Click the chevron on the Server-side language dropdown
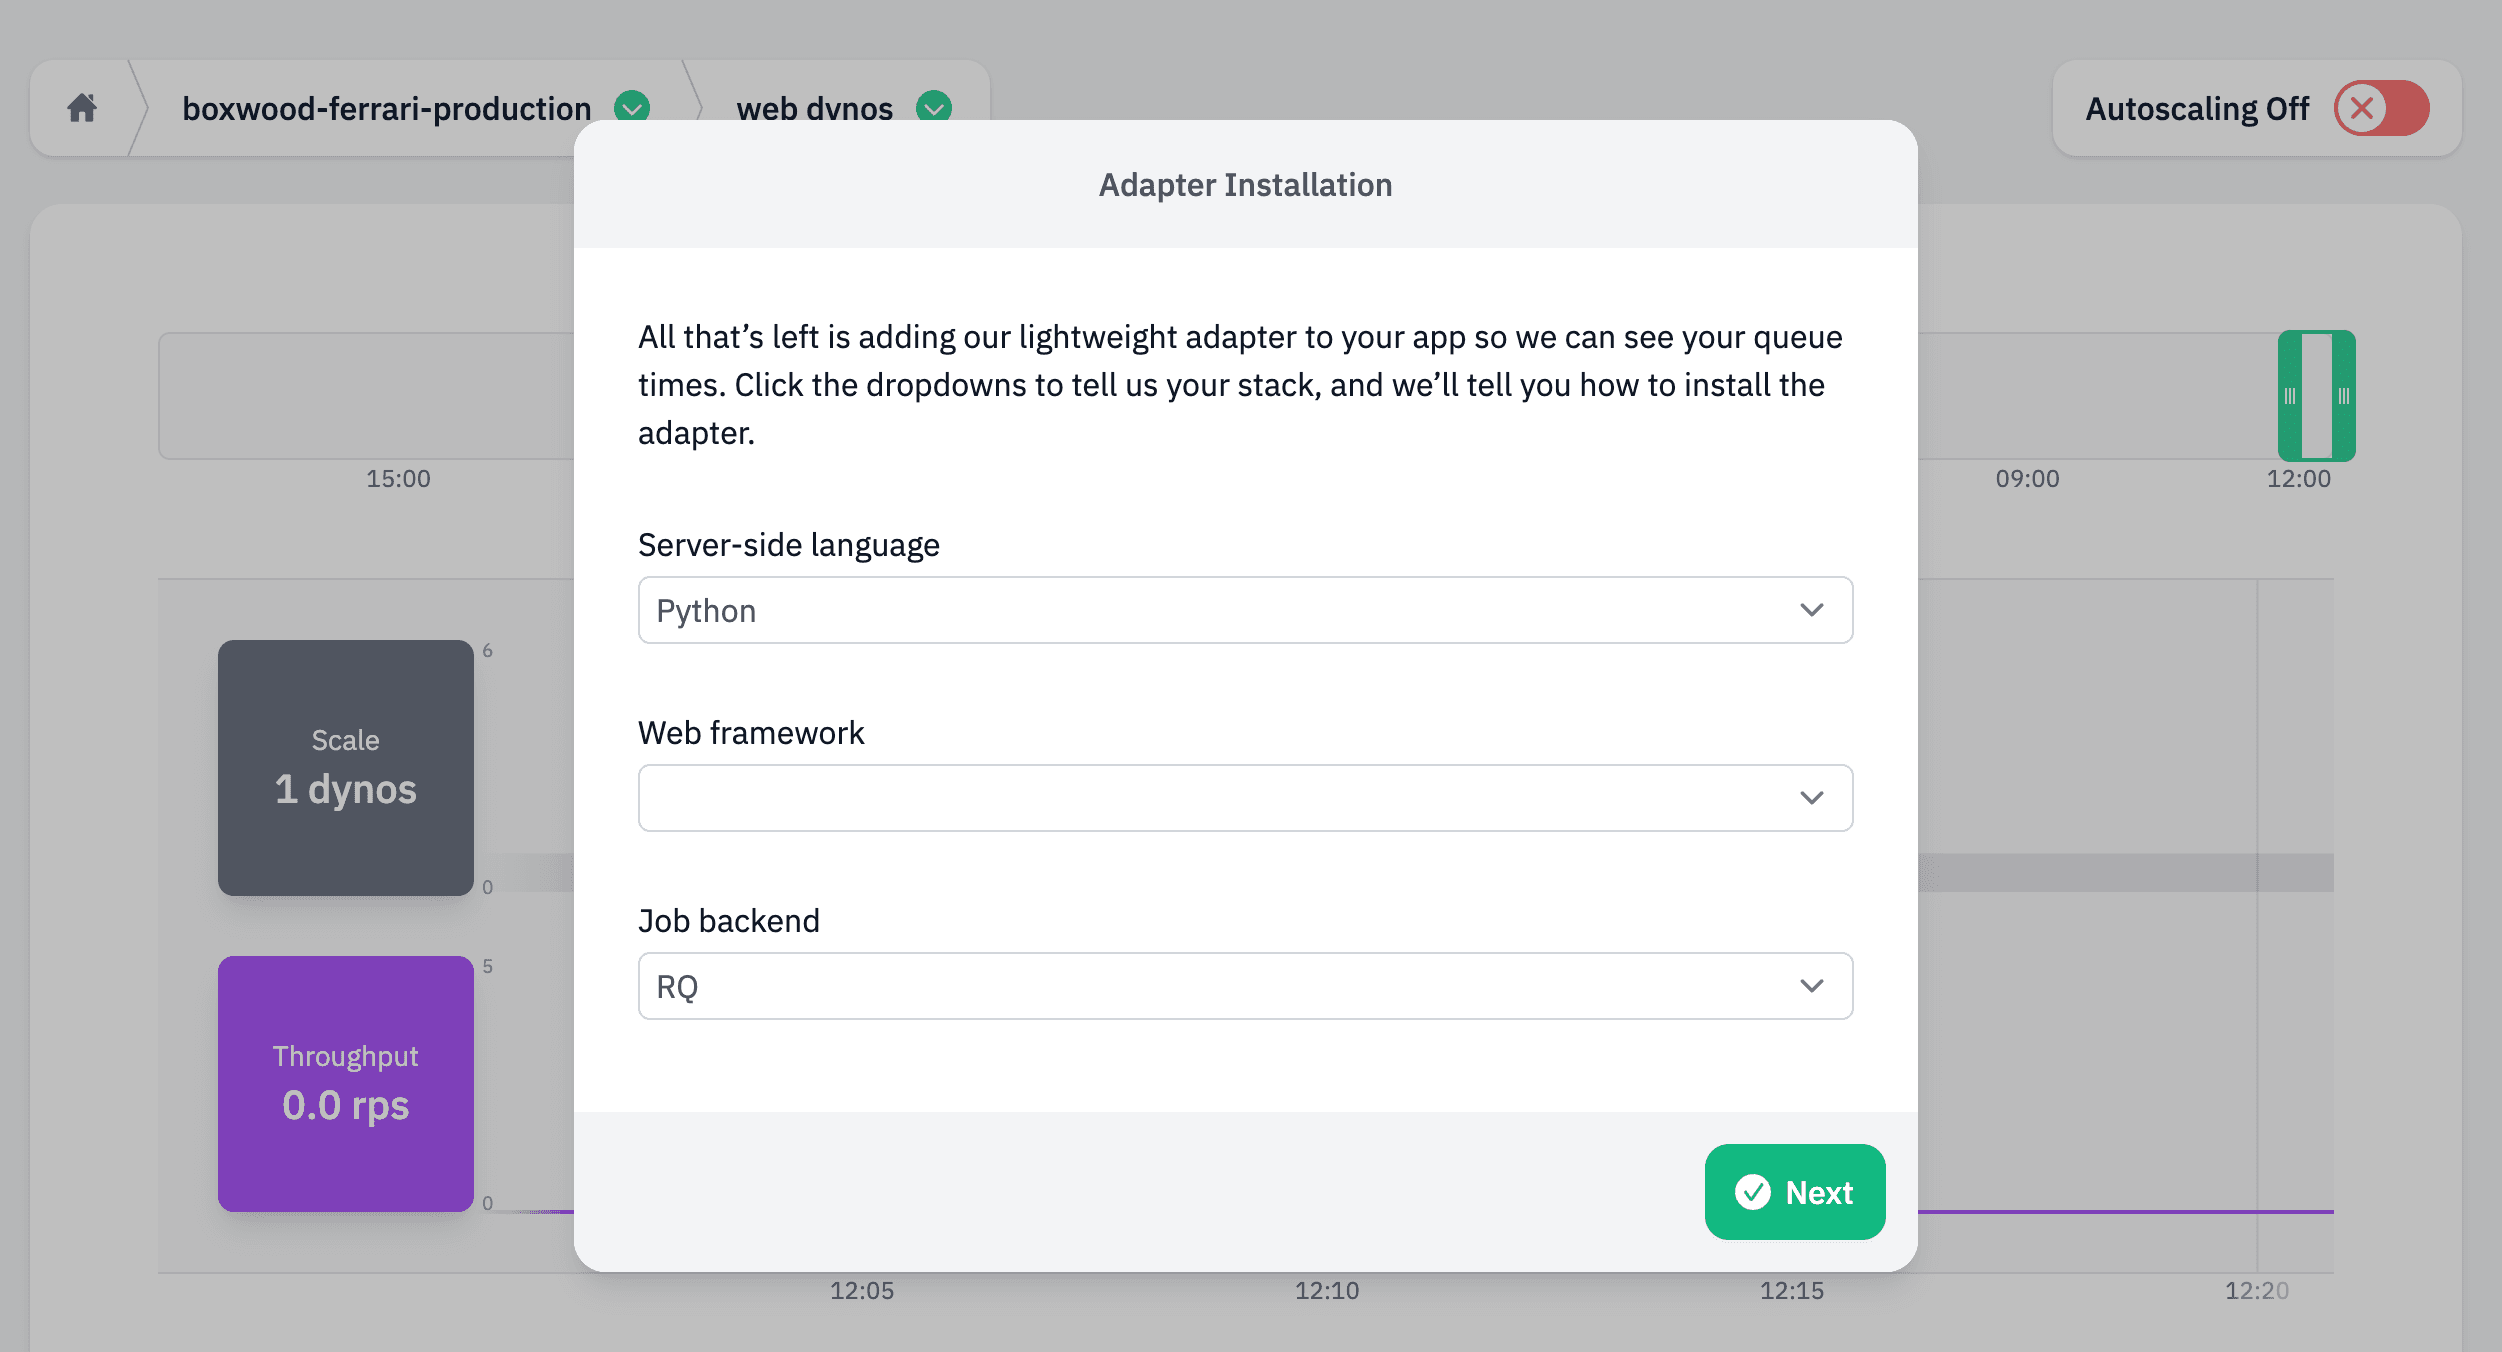Viewport: 2502px width, 1352px height. 1811,610
